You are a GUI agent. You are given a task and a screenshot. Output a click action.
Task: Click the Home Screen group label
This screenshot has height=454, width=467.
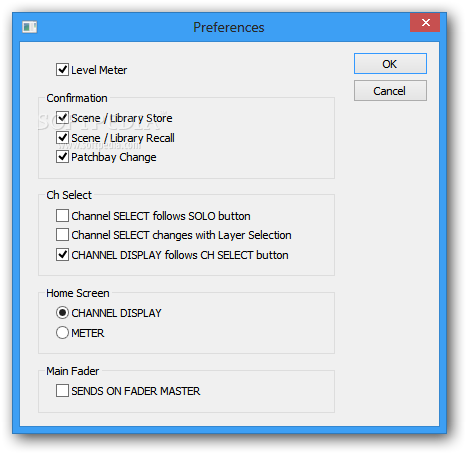(x=78, y=293)
